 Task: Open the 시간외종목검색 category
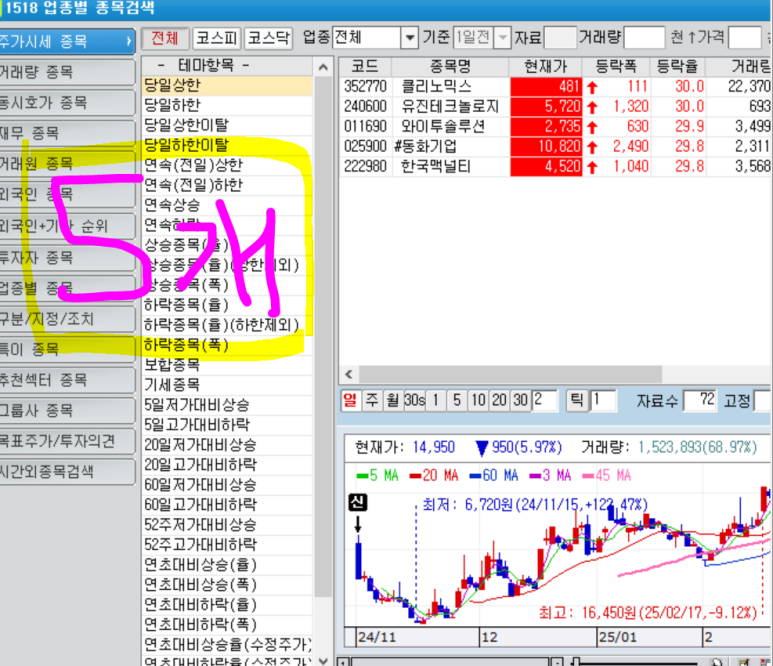pyautogui.click(x=66, y=472)
